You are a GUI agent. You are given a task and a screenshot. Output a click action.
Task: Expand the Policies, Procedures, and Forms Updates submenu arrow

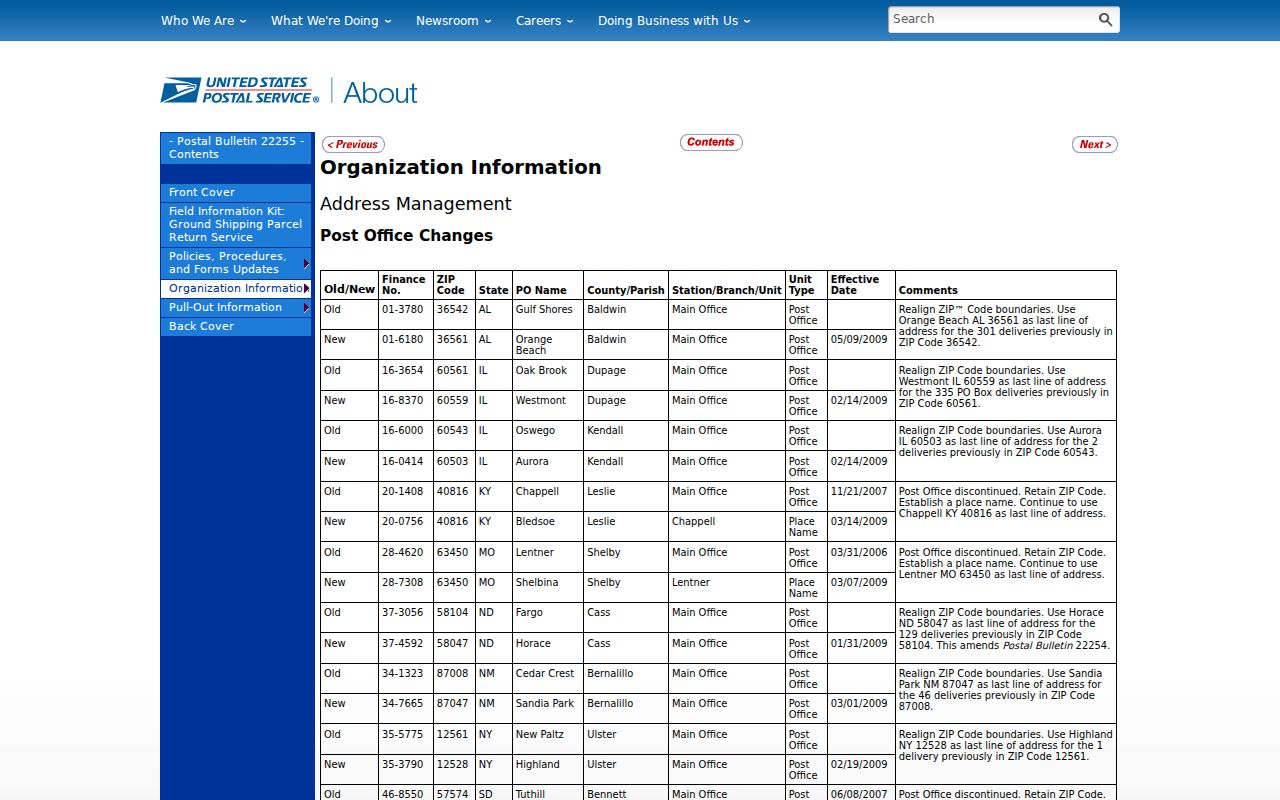(306, 263)
